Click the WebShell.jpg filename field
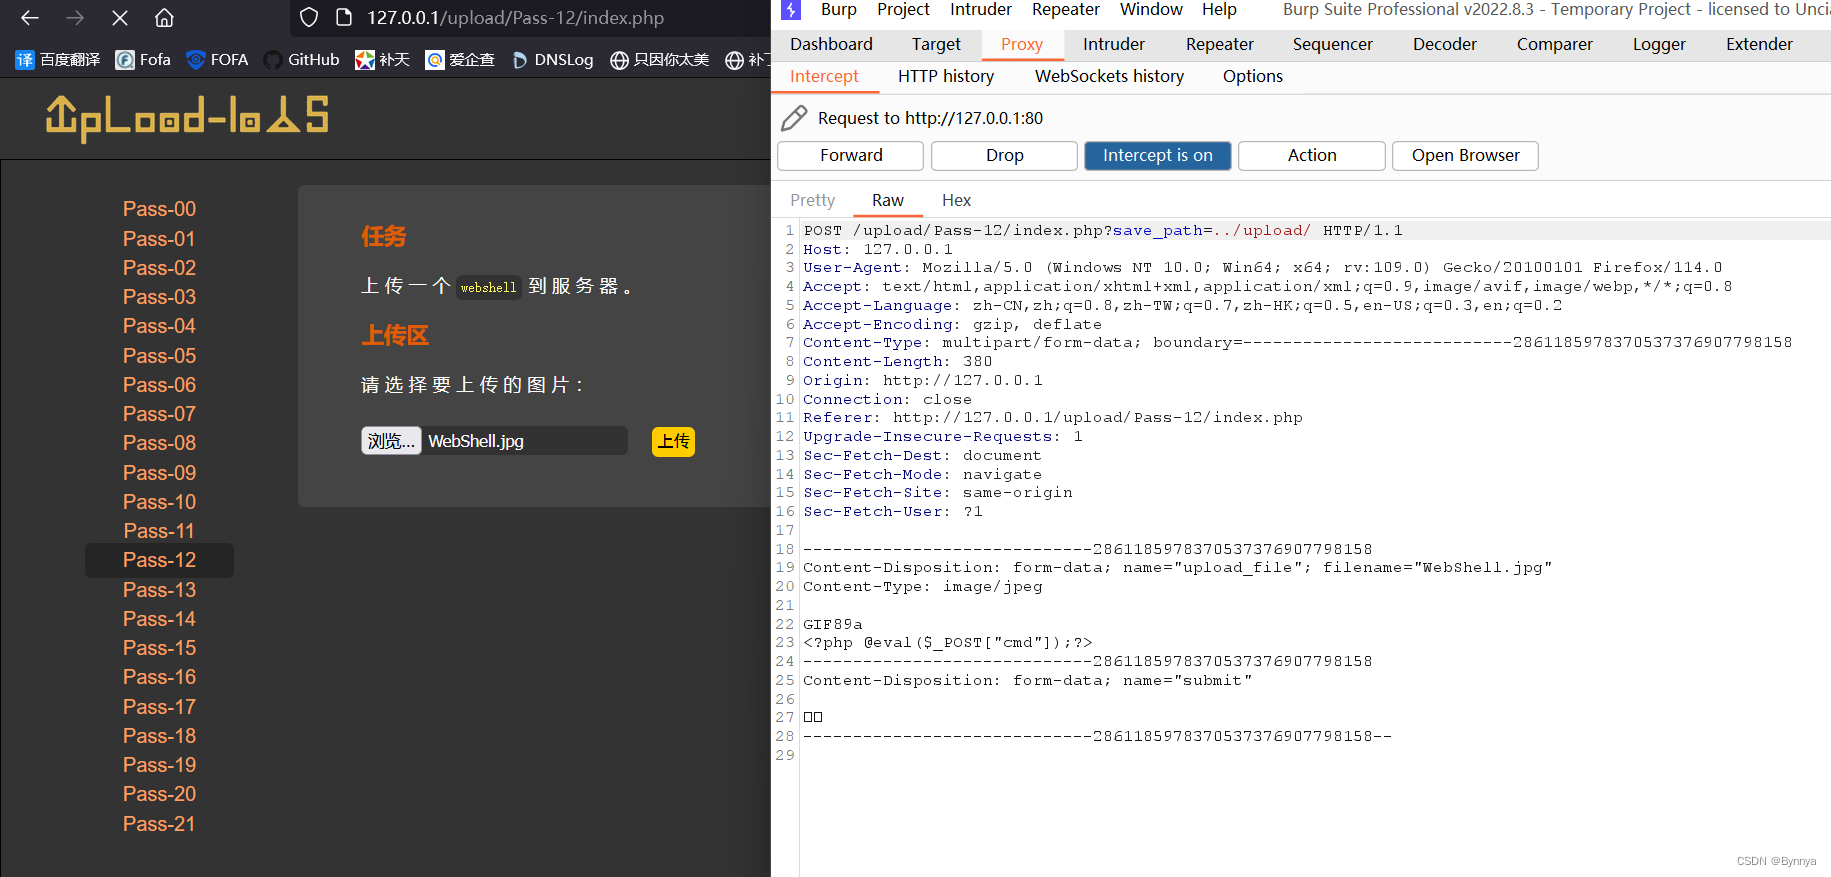The width and height of the screenshot is (1831, 877). [x=525, y=441]
